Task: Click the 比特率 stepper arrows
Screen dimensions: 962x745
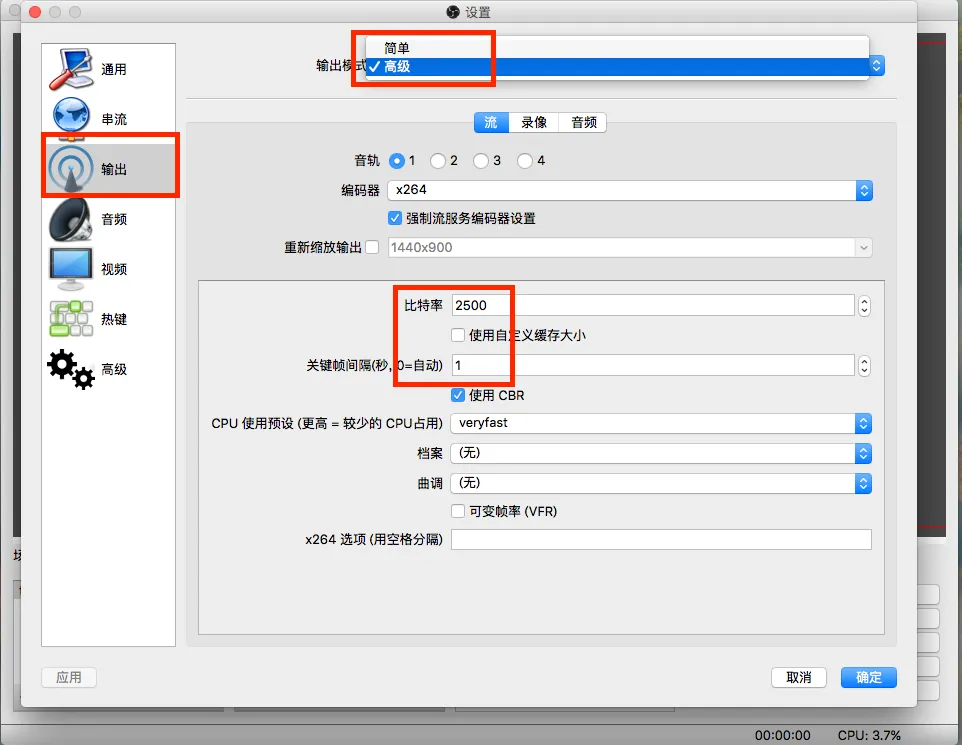Action: (864, 306)
